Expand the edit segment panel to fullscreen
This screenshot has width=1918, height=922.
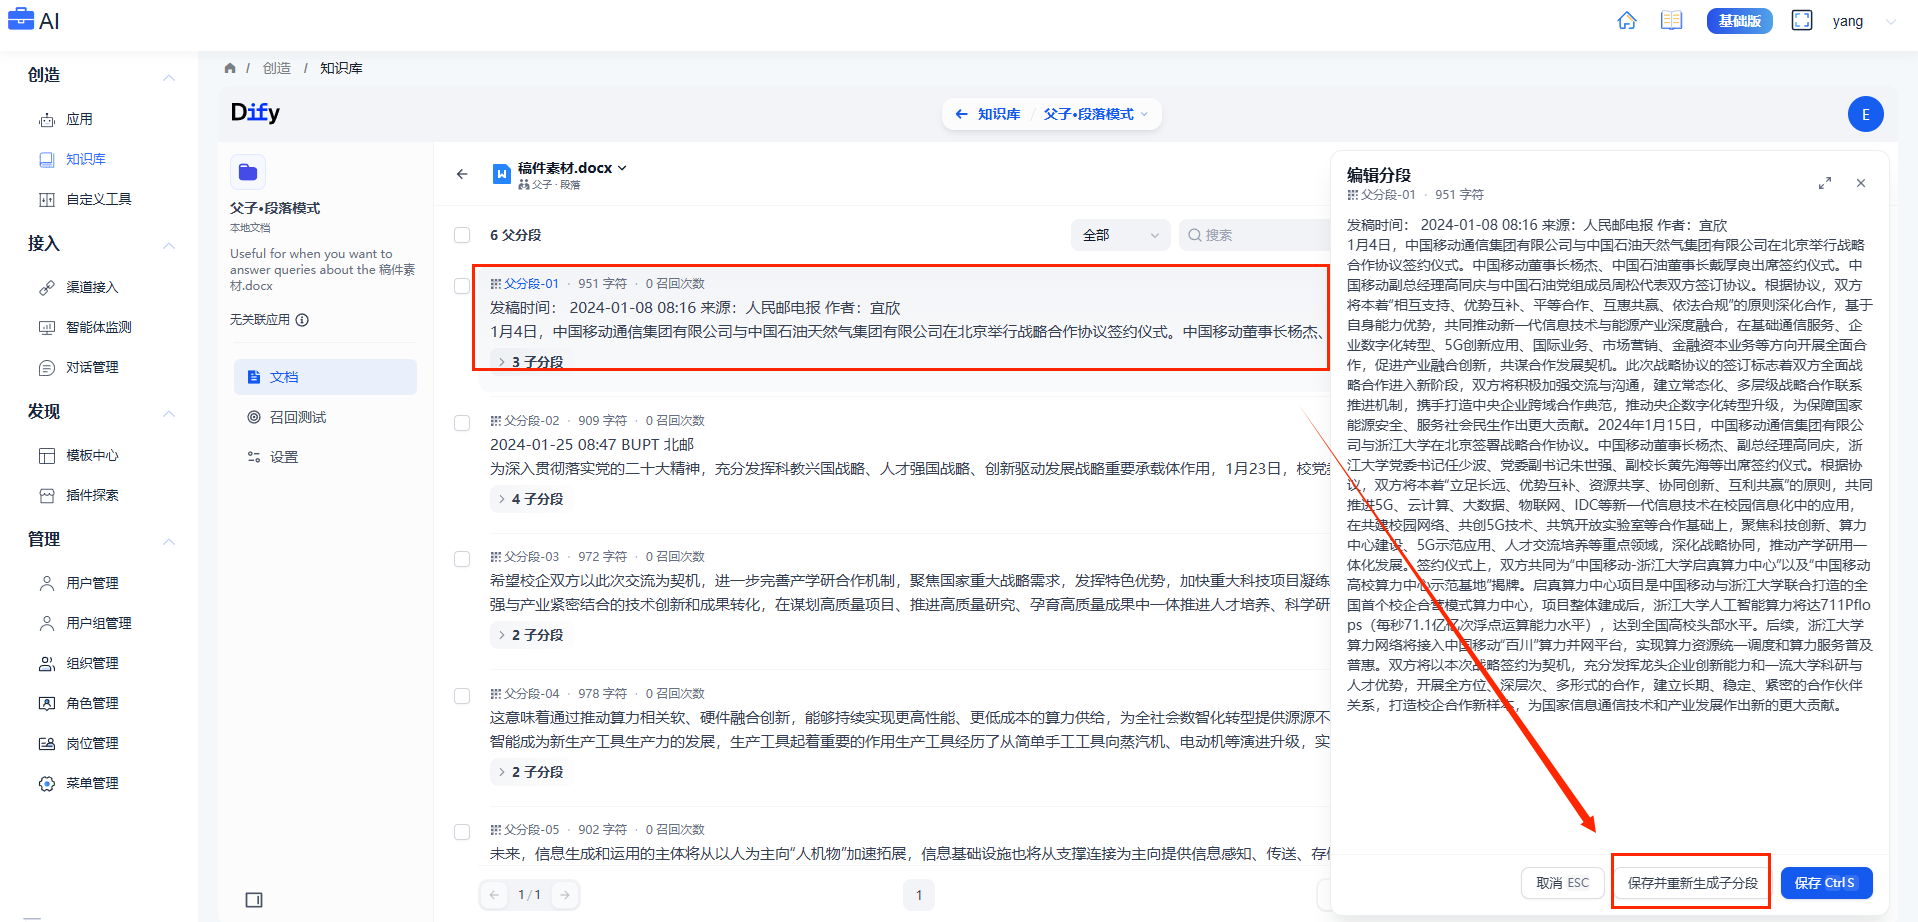coord(1825,183)
